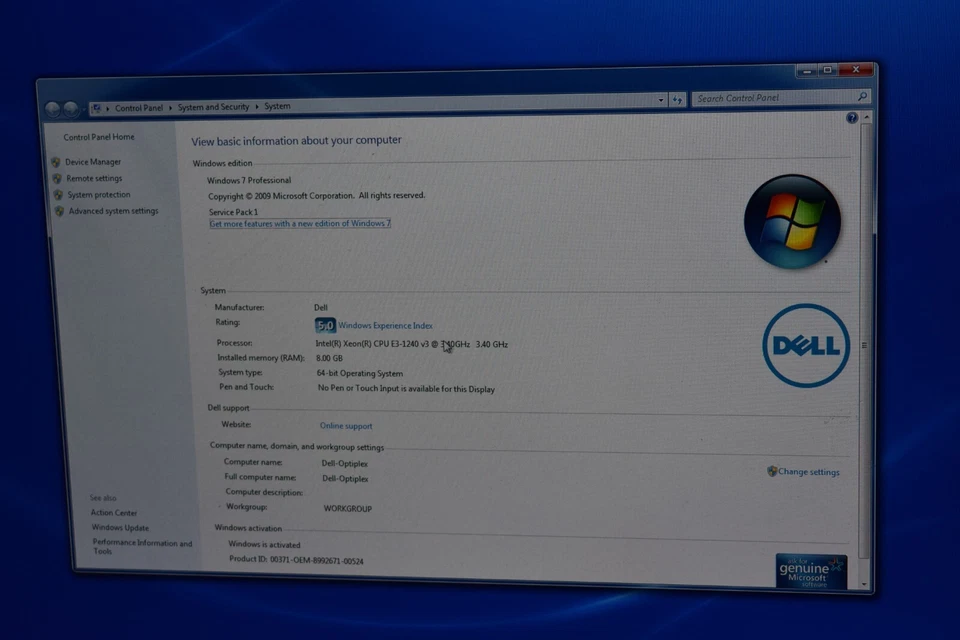Click the Windows flag logo
This screenshot has width=960, height=640.
point(793,220)
